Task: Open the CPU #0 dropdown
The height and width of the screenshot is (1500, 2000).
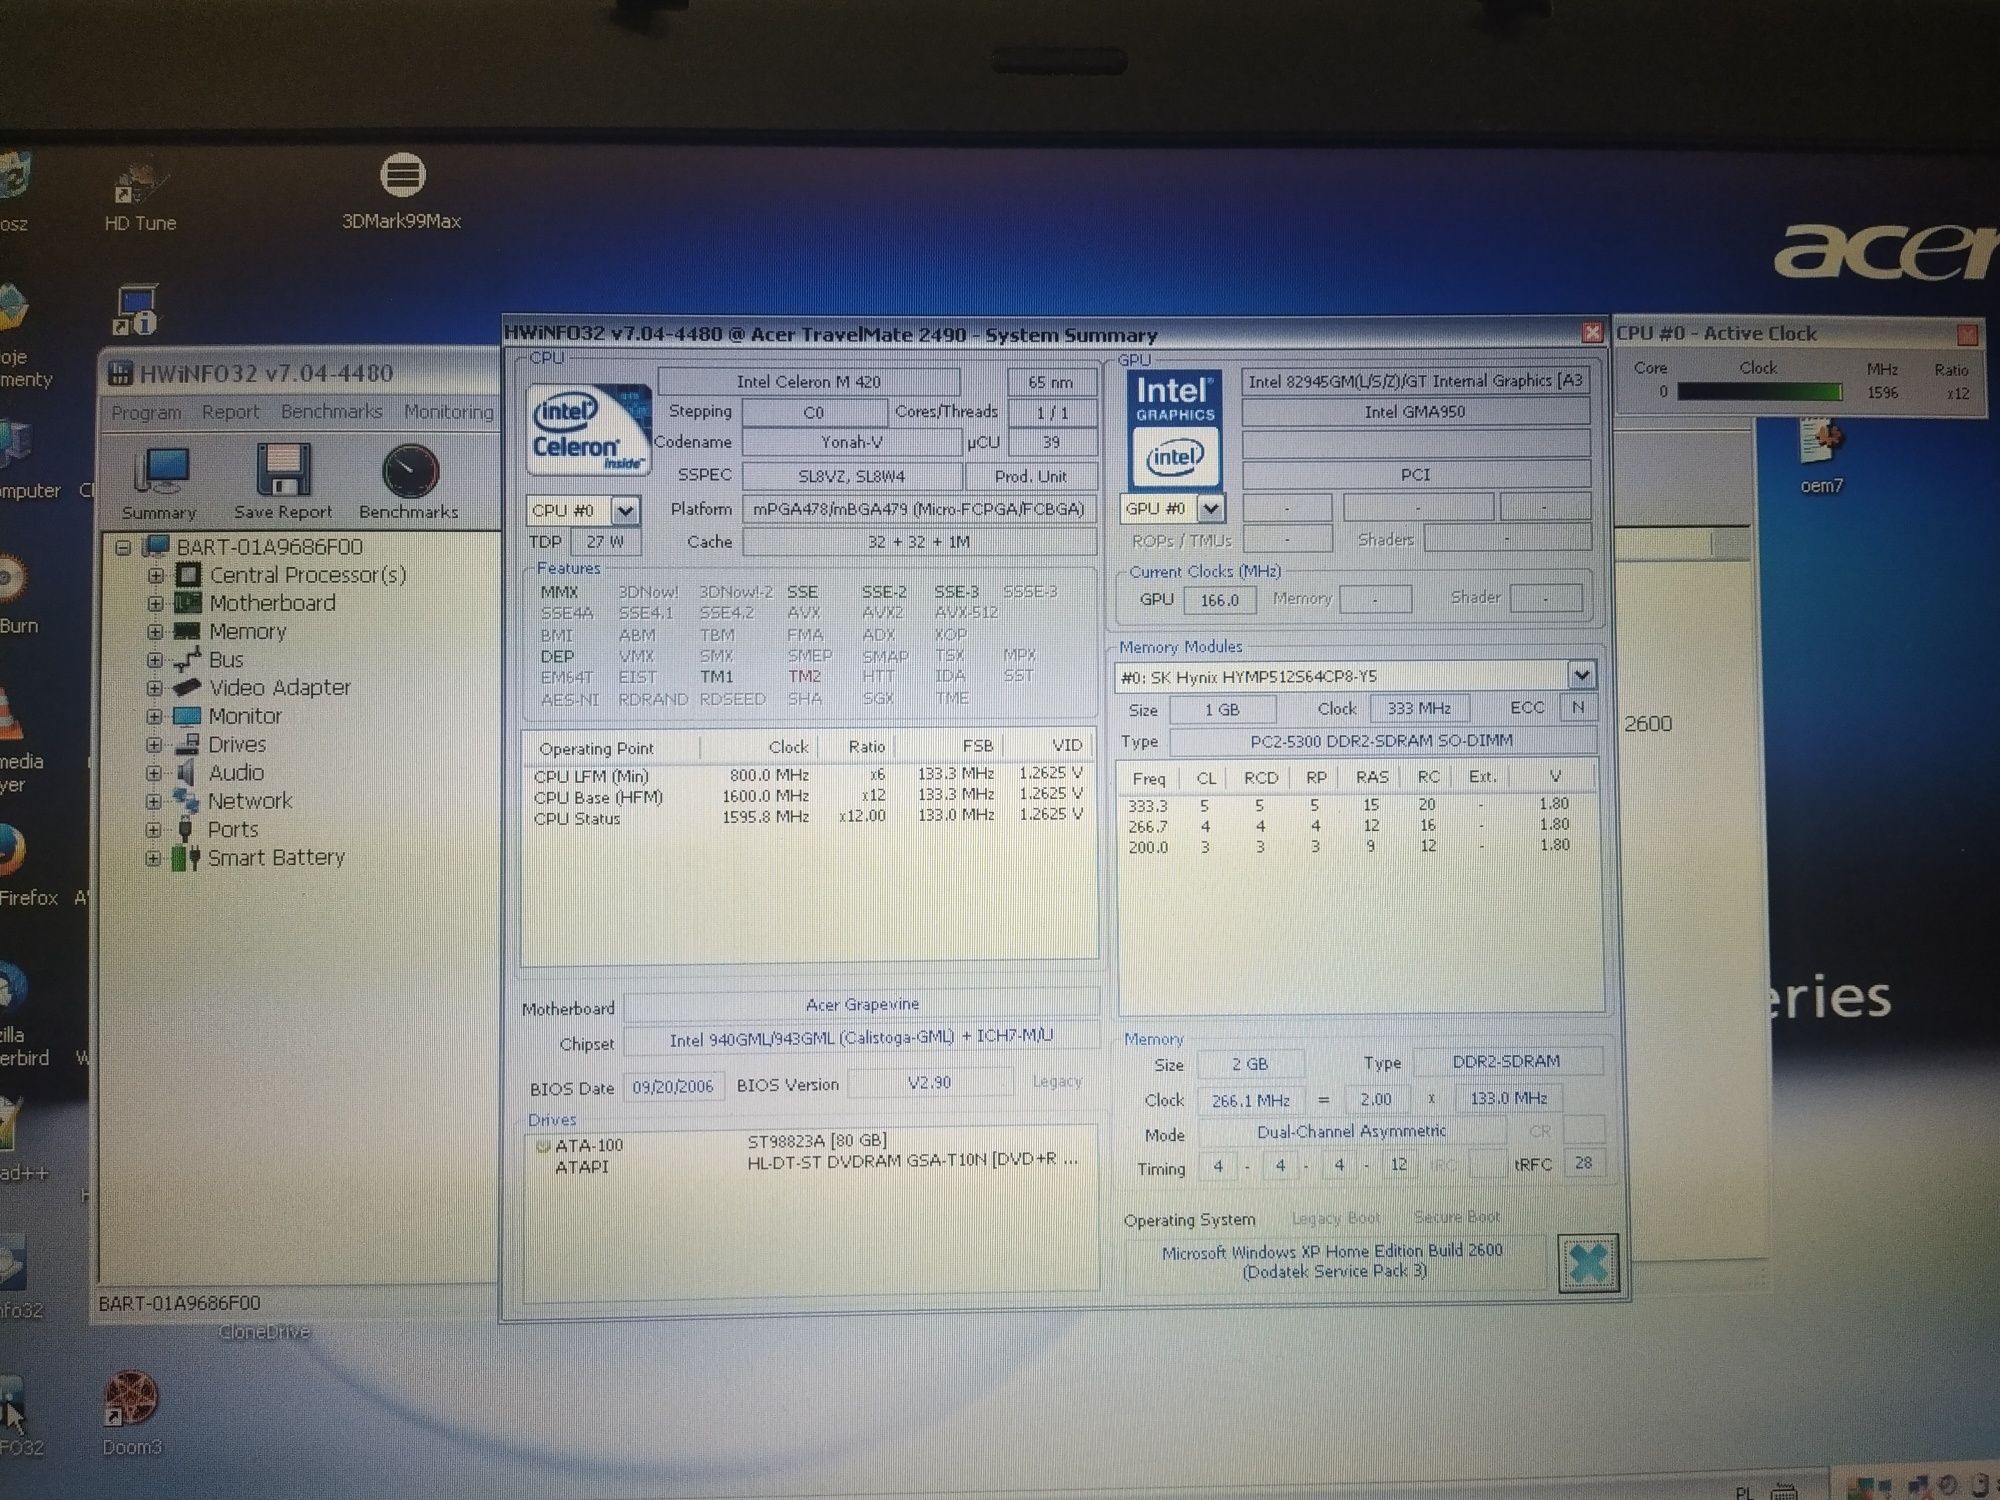Action: pyautogui.click(x=625, y=511)
